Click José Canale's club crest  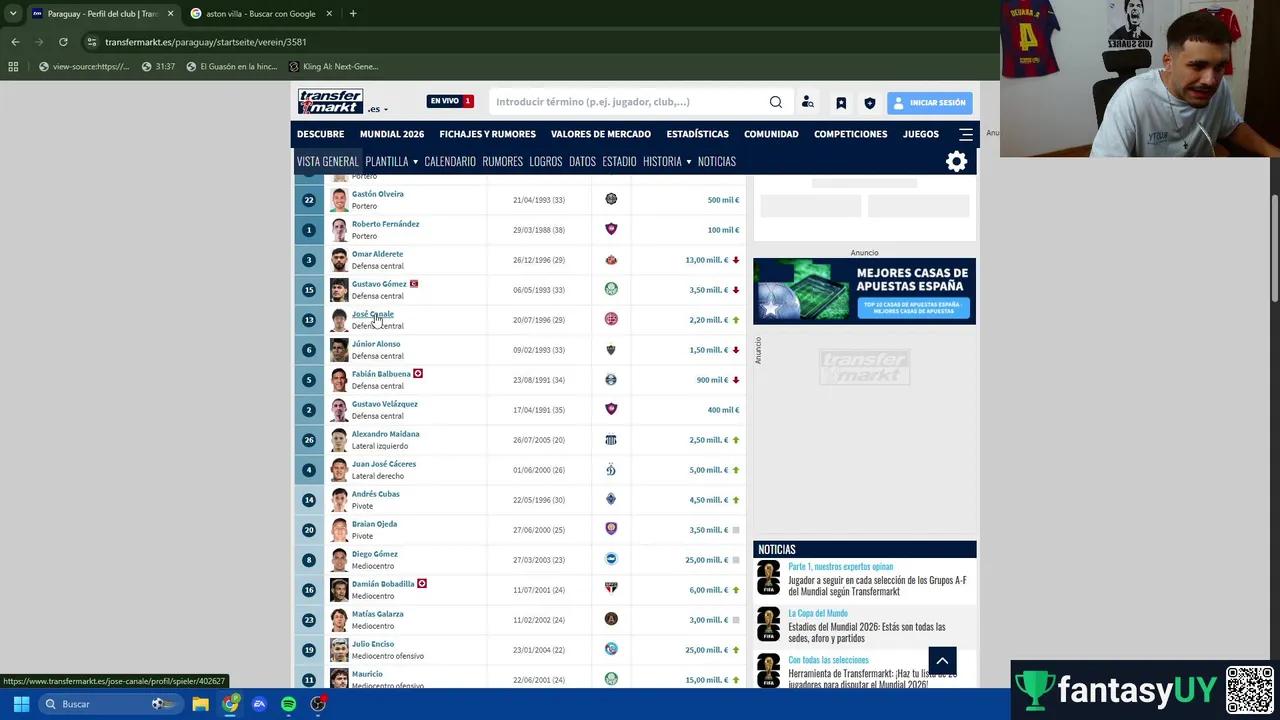(x=611, y=319)
